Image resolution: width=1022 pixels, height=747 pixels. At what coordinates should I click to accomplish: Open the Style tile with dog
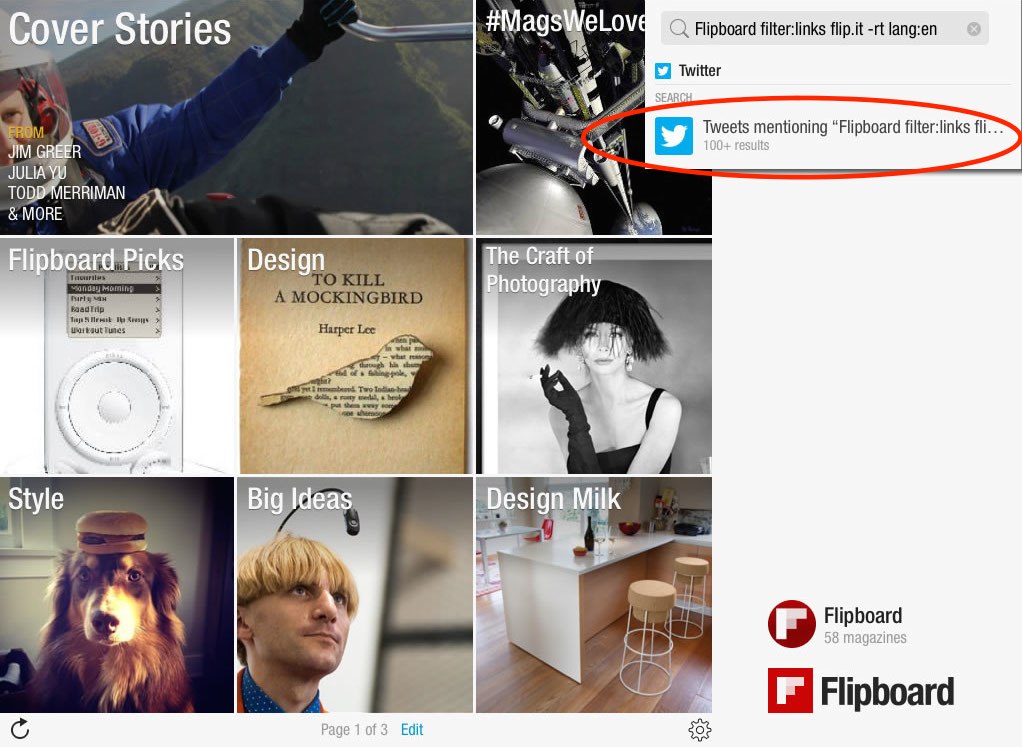coord(117,595)
